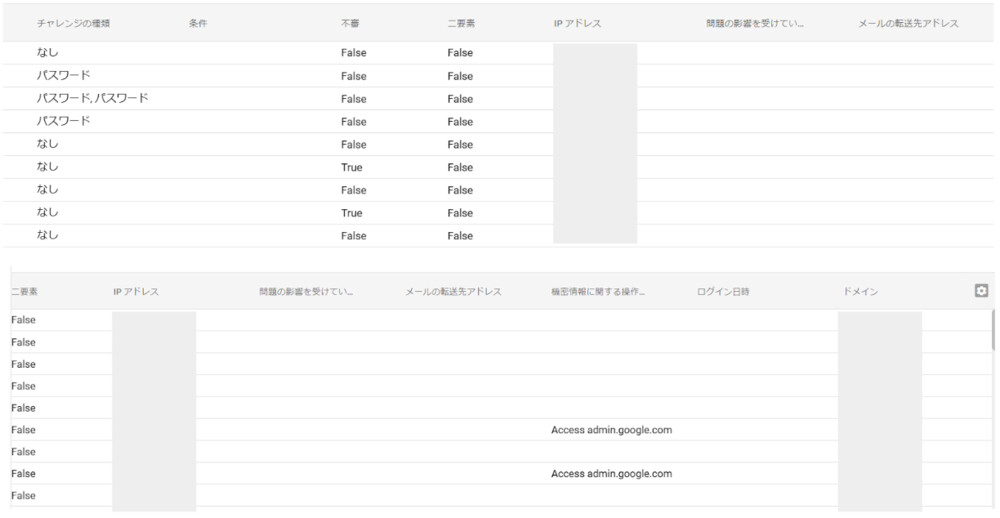
Task: Click 二要素 header in lower table
Action: [x=23, y=292]
